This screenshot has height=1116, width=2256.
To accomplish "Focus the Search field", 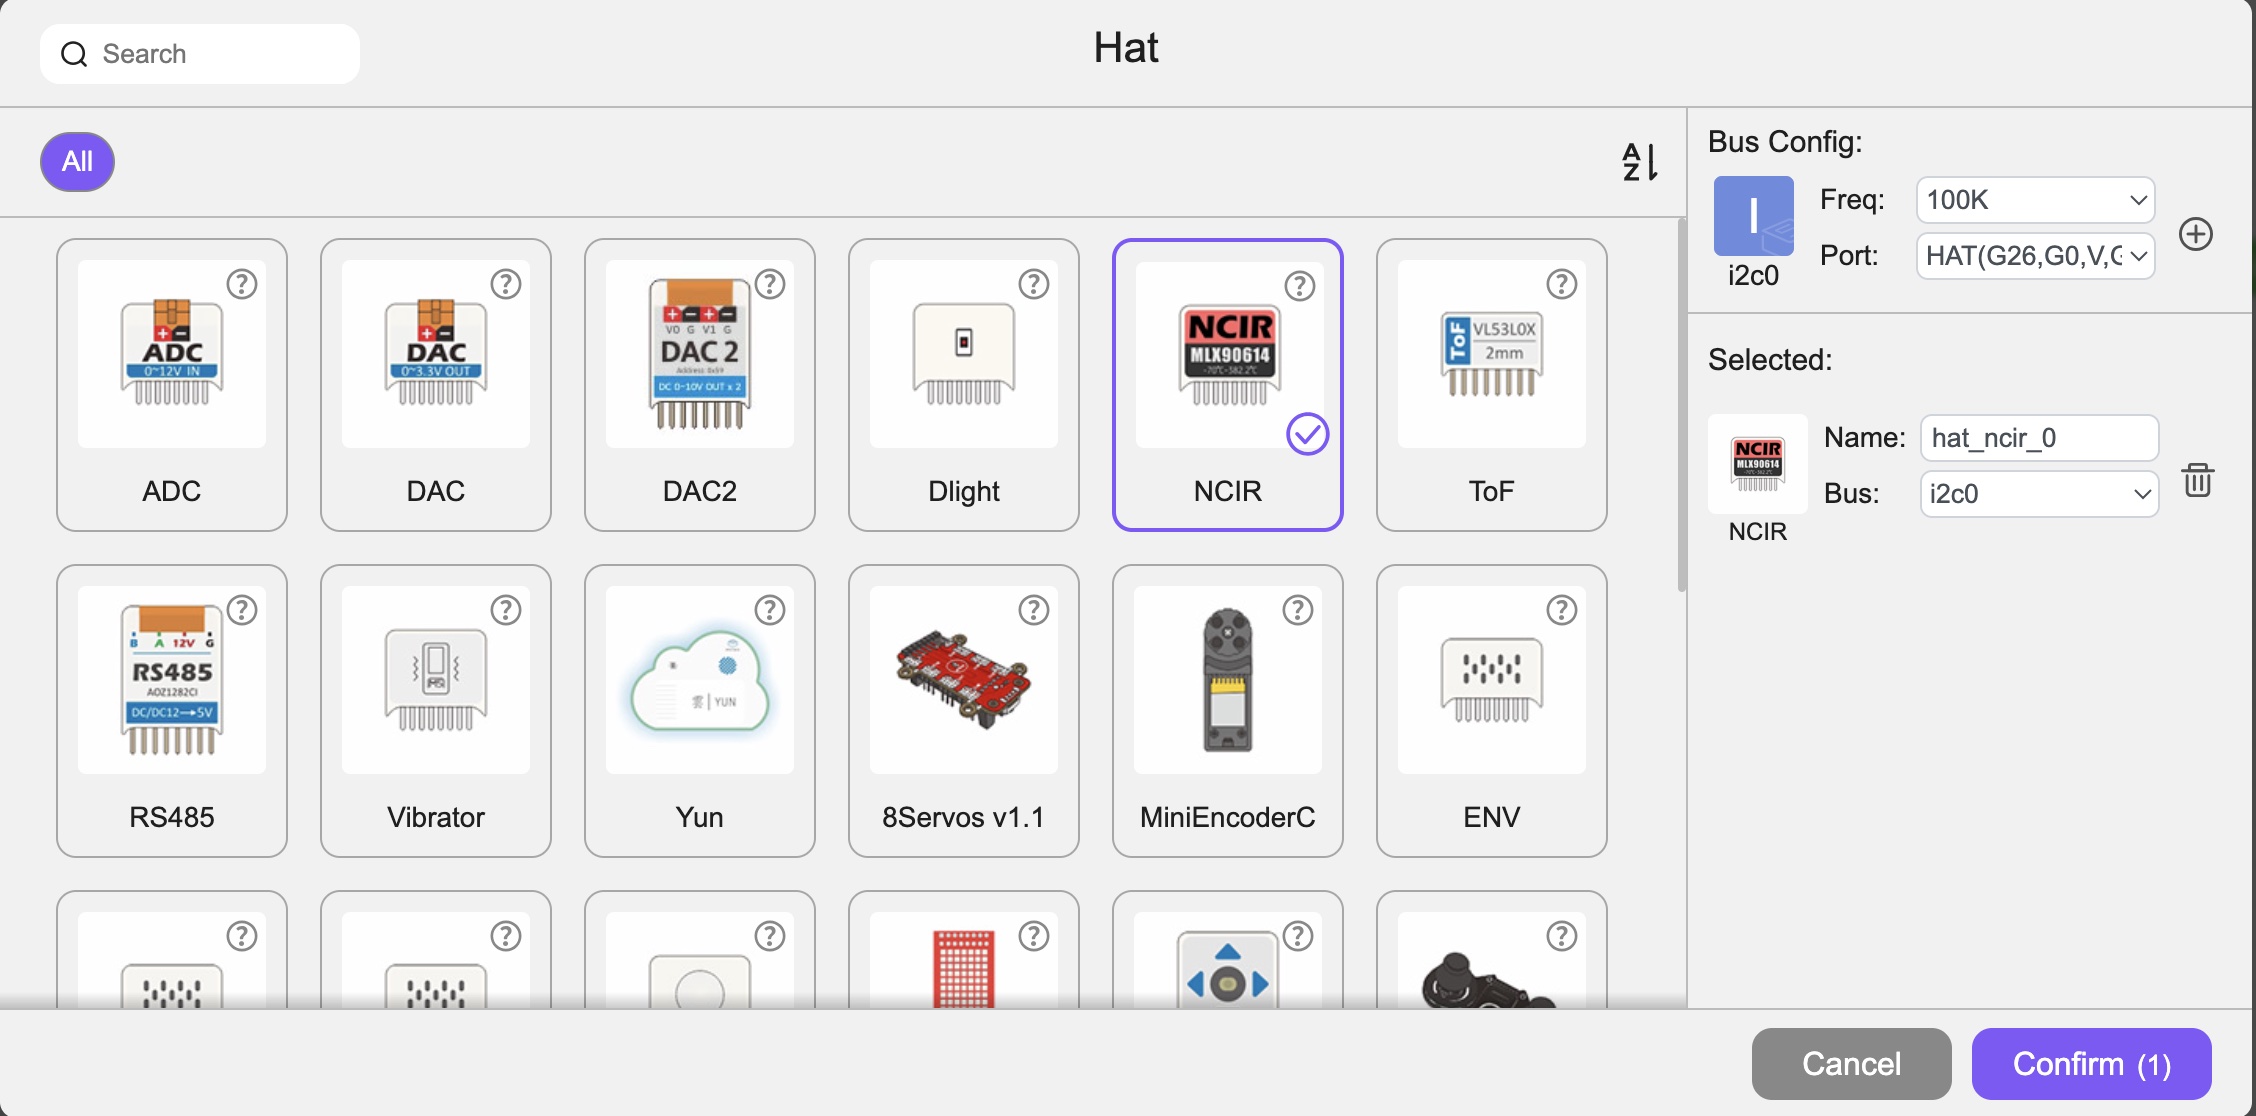I will 200,54.
